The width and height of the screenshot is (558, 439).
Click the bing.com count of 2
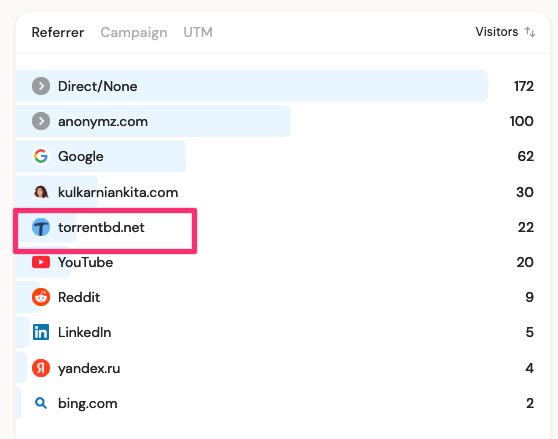click(x=530, y=403)
